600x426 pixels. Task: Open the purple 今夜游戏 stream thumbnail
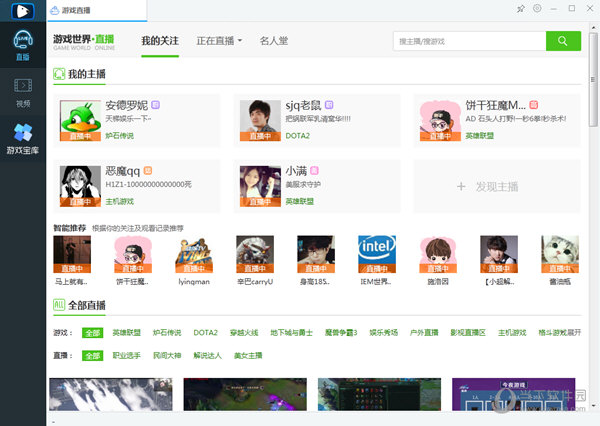[x=514, y=394]
